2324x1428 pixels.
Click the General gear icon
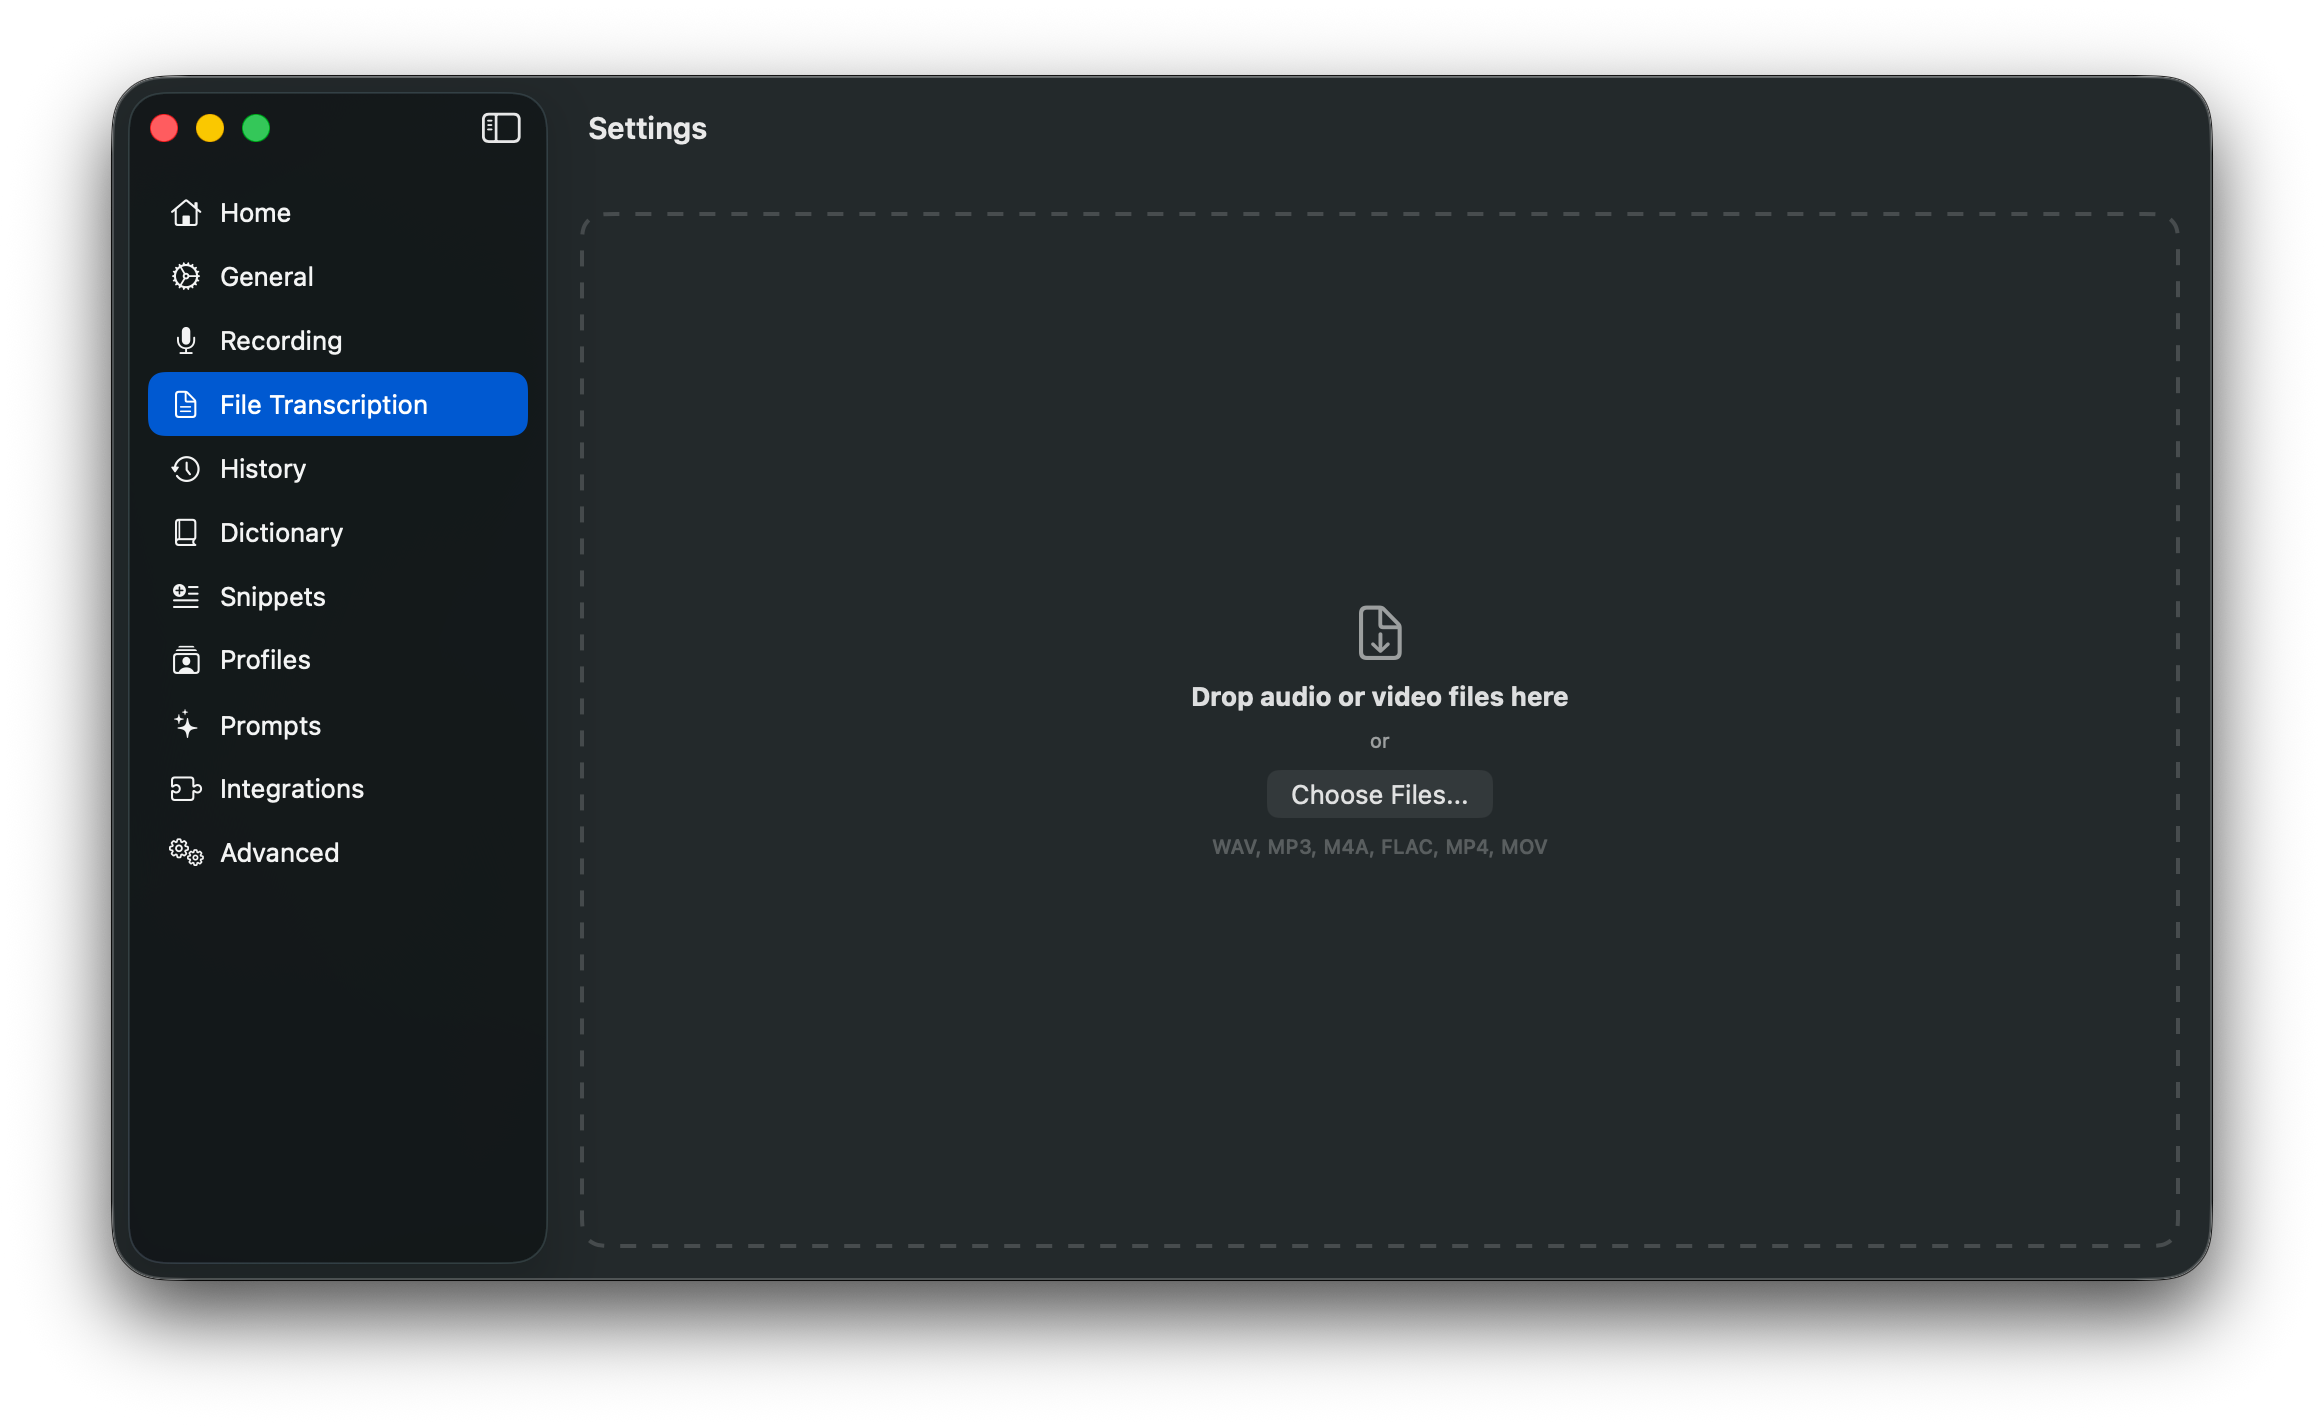186,277
